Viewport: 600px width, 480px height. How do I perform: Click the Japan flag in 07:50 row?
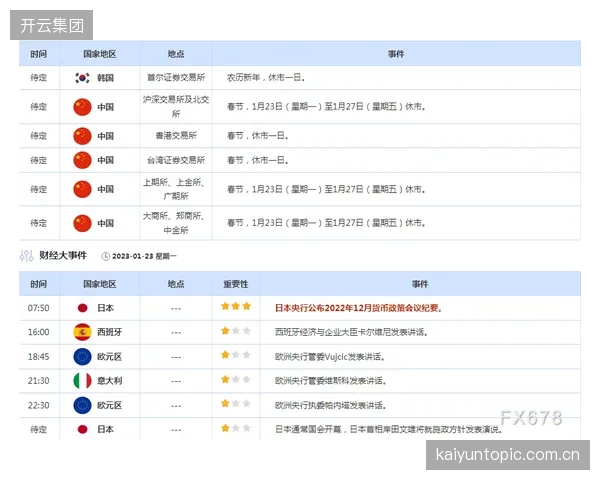82,308
